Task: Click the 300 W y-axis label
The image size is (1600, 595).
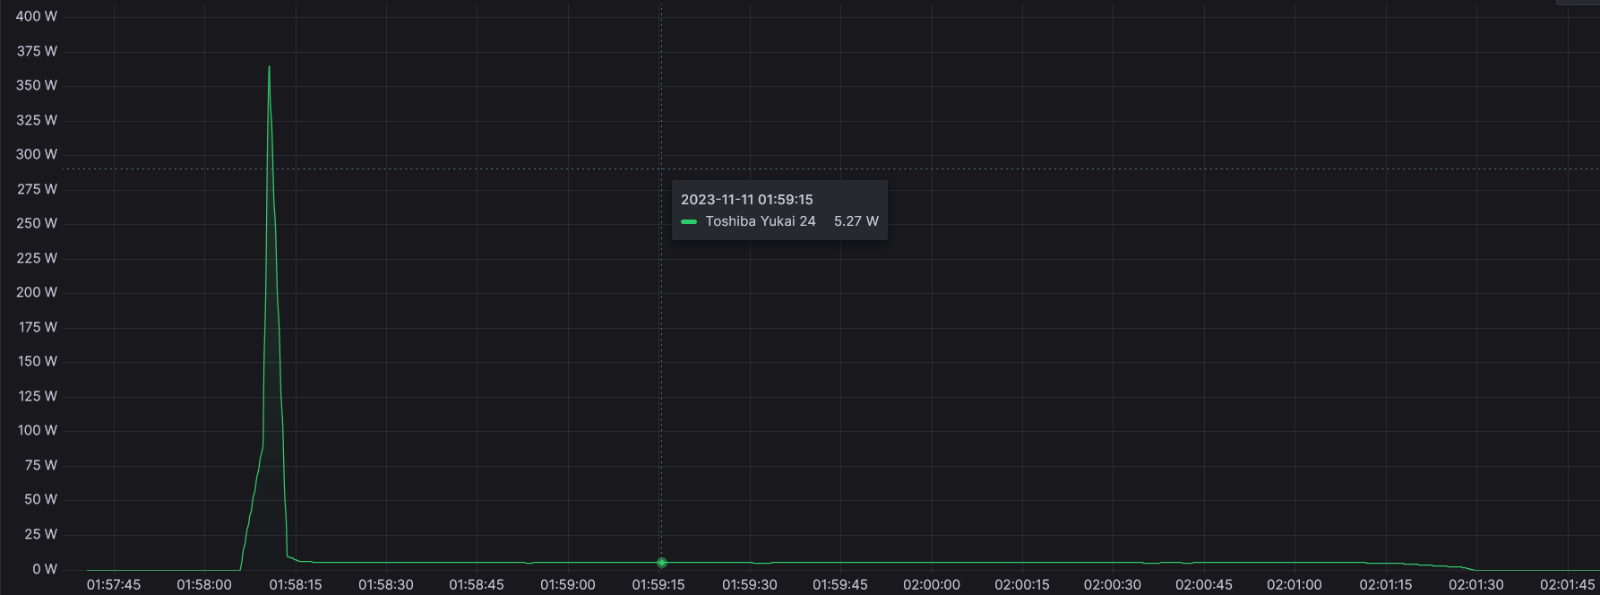Action: pyautogui.click(x=37, y=154)
